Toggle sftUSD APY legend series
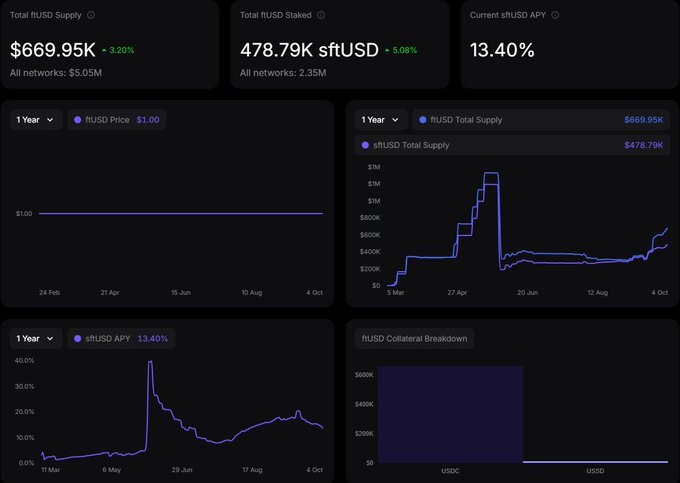Viewport: 680px width, 483px height. pos(121,339)
